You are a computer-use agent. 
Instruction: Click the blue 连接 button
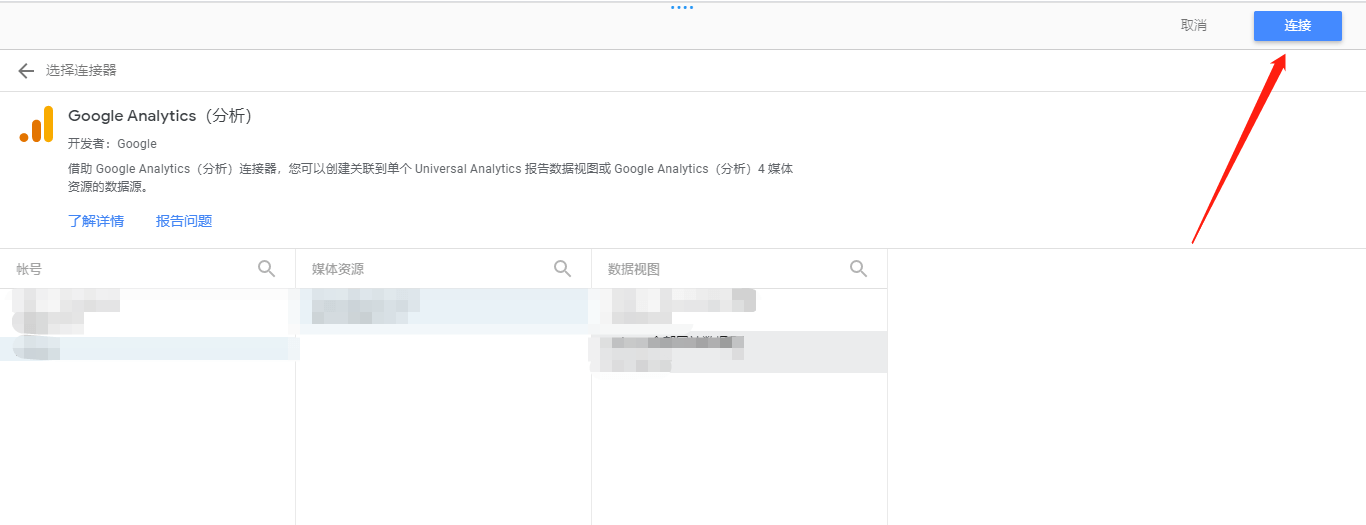point(1297,26)
